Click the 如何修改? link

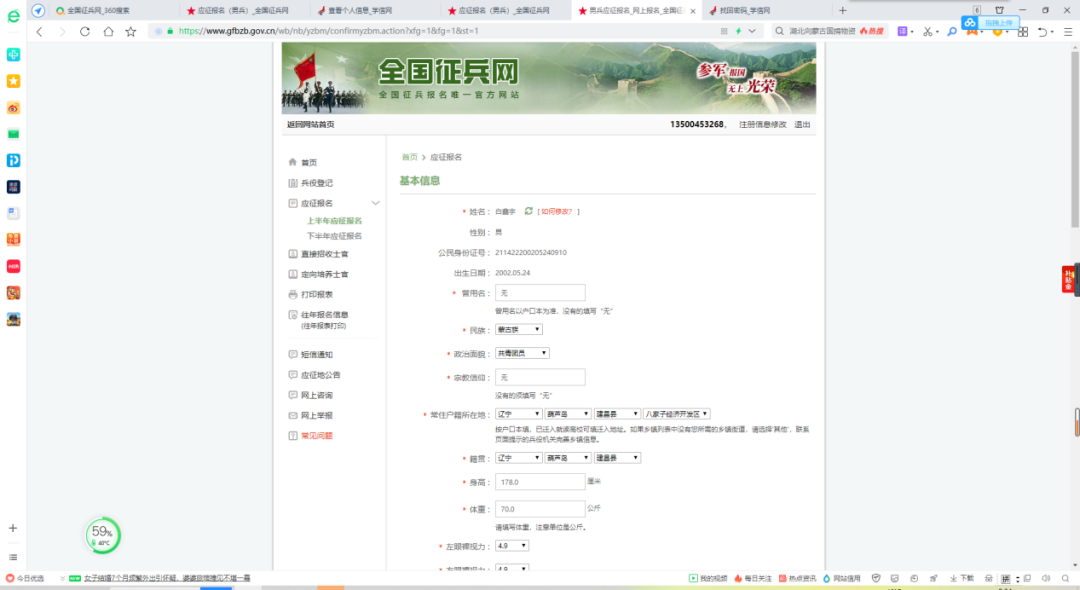[558, 212]
